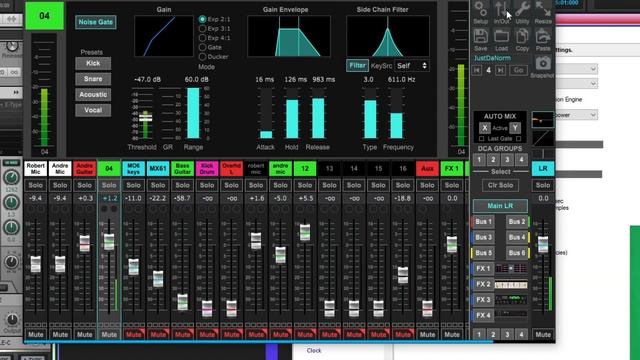This screenshot has width=640, height=360.
Task: Load the Vocal gate preset
Action: tap(93, 110)
